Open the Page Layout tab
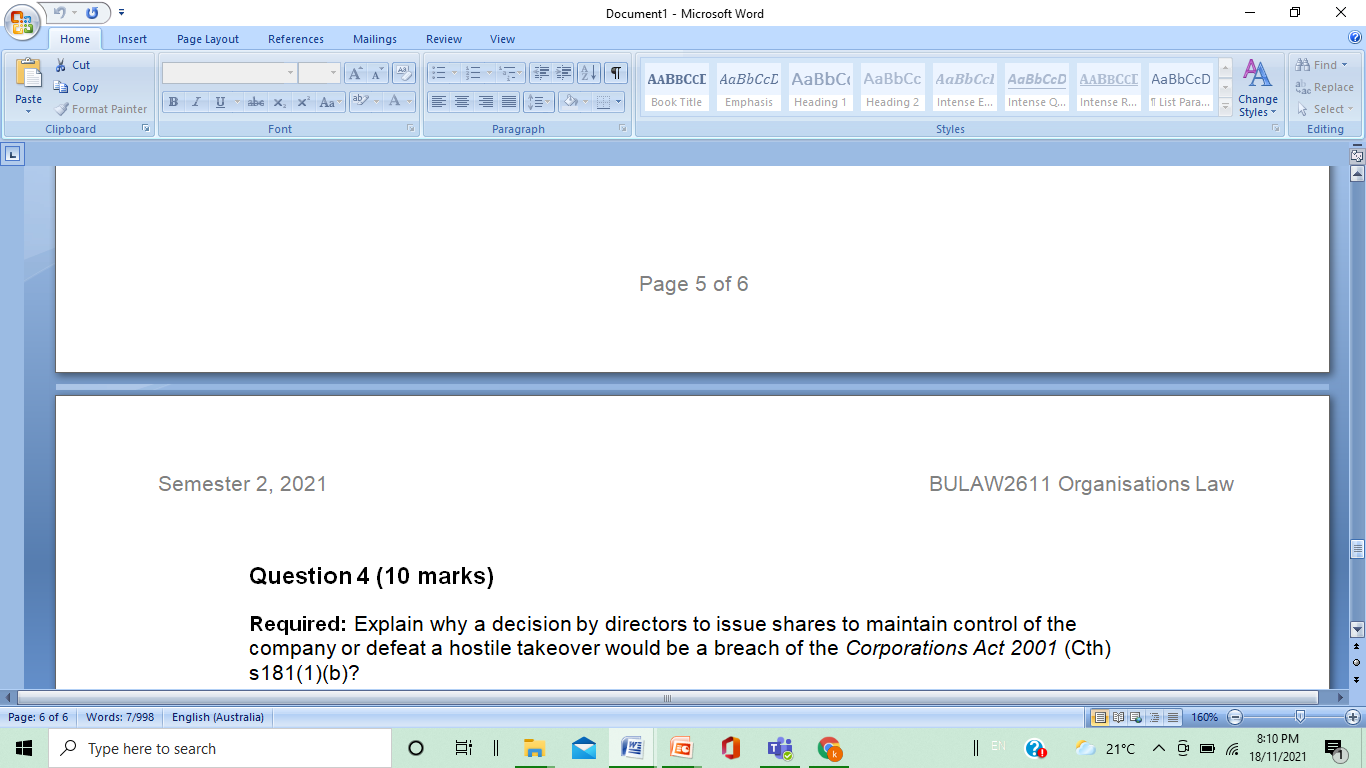 coord(207,39)
